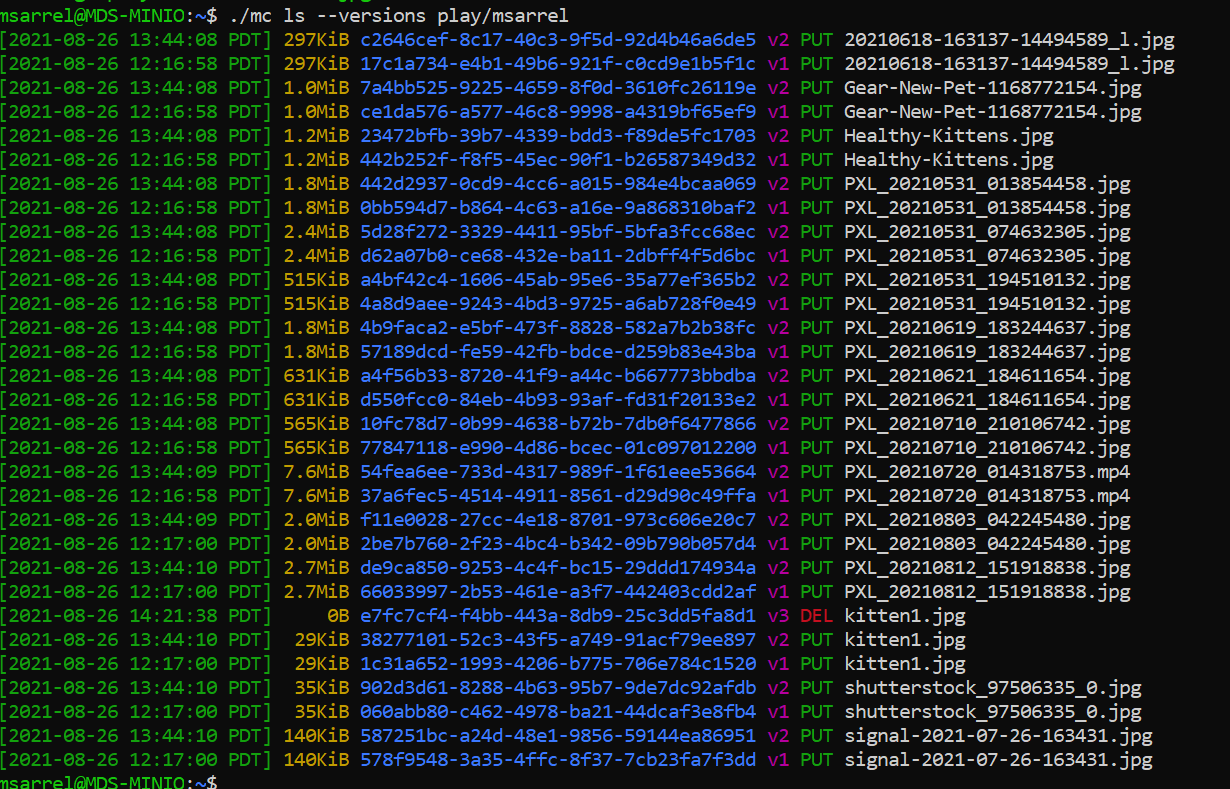Viewport: 1230px width, 789px height.
Task: Click the typed command './mc ls --versions play/msarrel'
Action: (x=398, y=15)
